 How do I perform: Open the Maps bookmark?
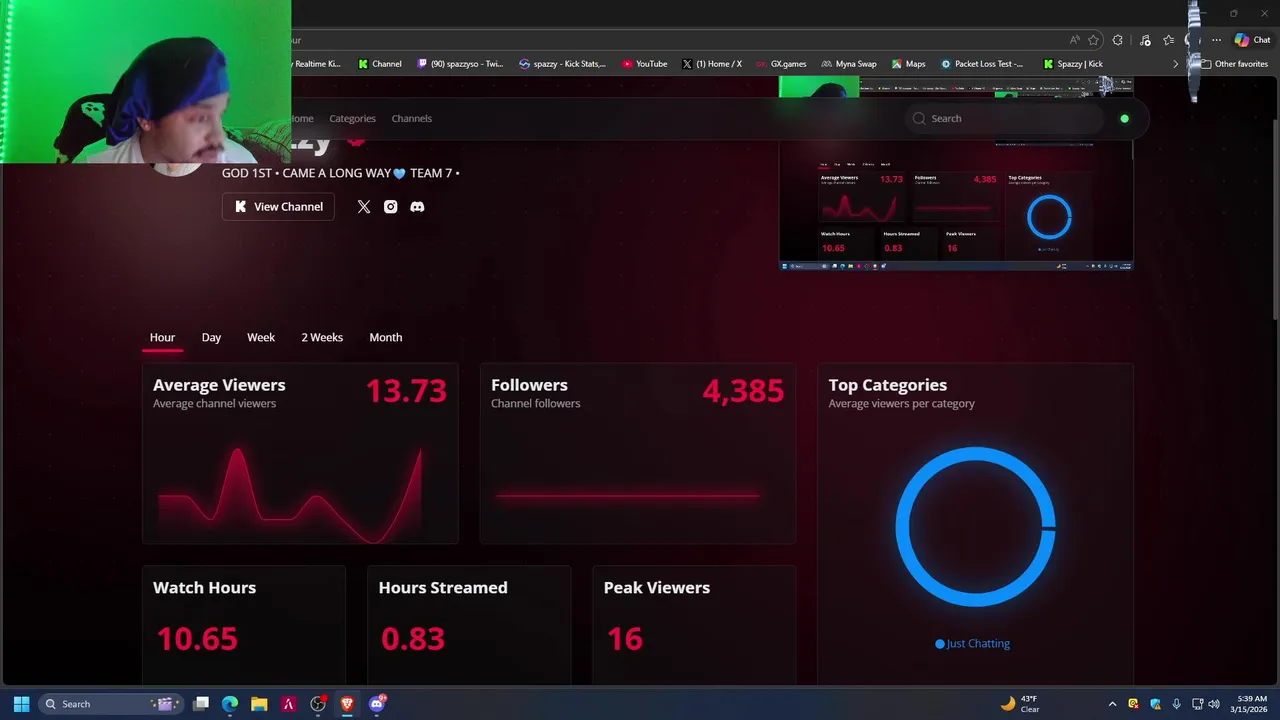(x=908, y=64)
